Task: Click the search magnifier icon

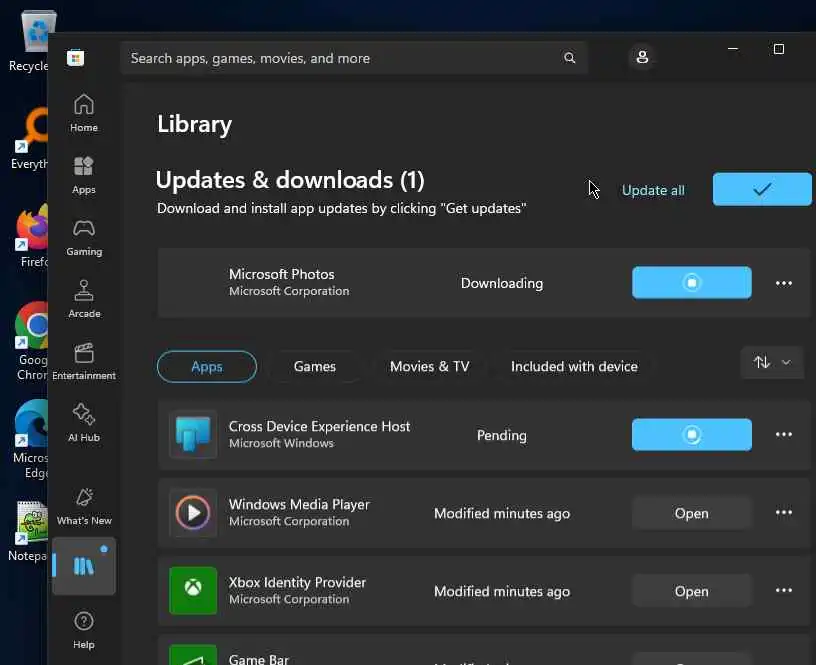Action: pos(570,58)
